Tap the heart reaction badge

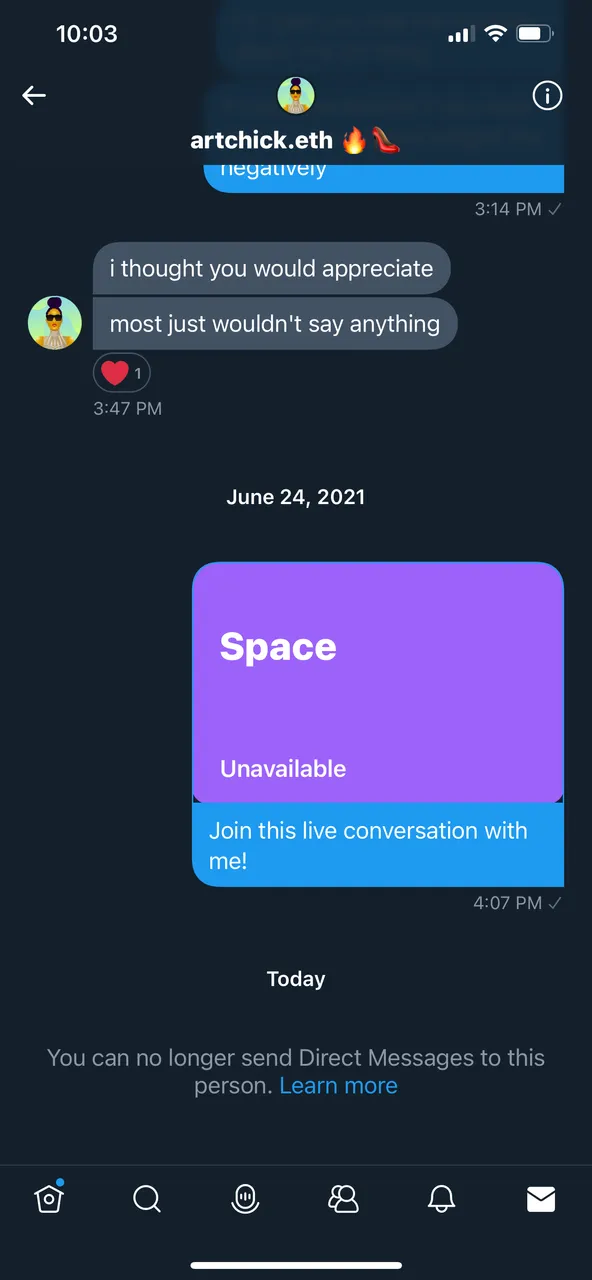[x=122, y=374]
